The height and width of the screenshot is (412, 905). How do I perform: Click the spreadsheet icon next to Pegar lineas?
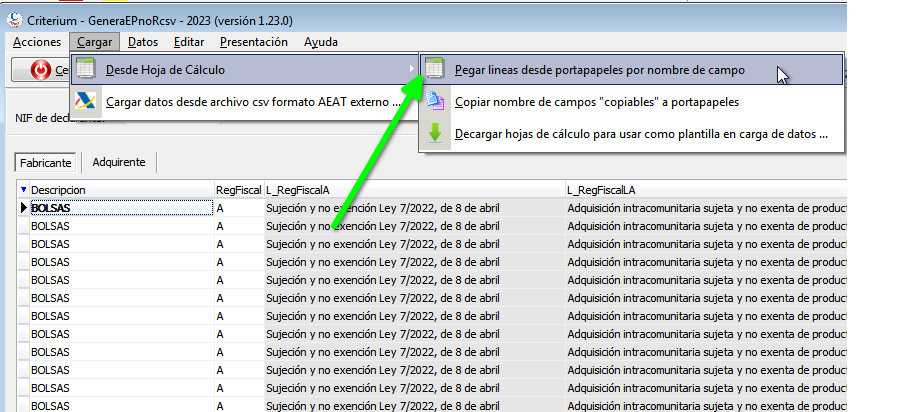coord(434,70)
